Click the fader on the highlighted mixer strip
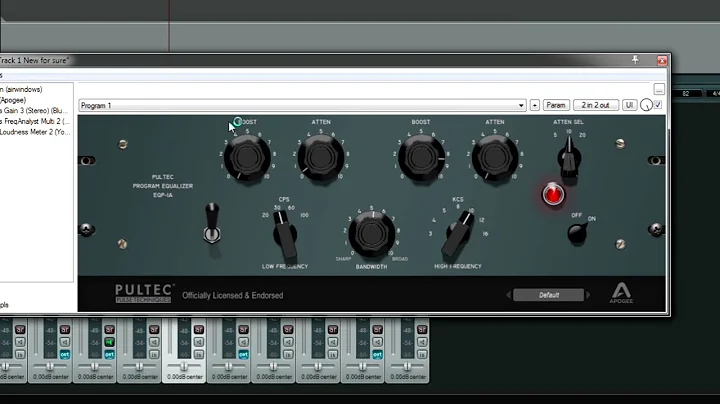720x404 pixels. (x=184, y=366)
